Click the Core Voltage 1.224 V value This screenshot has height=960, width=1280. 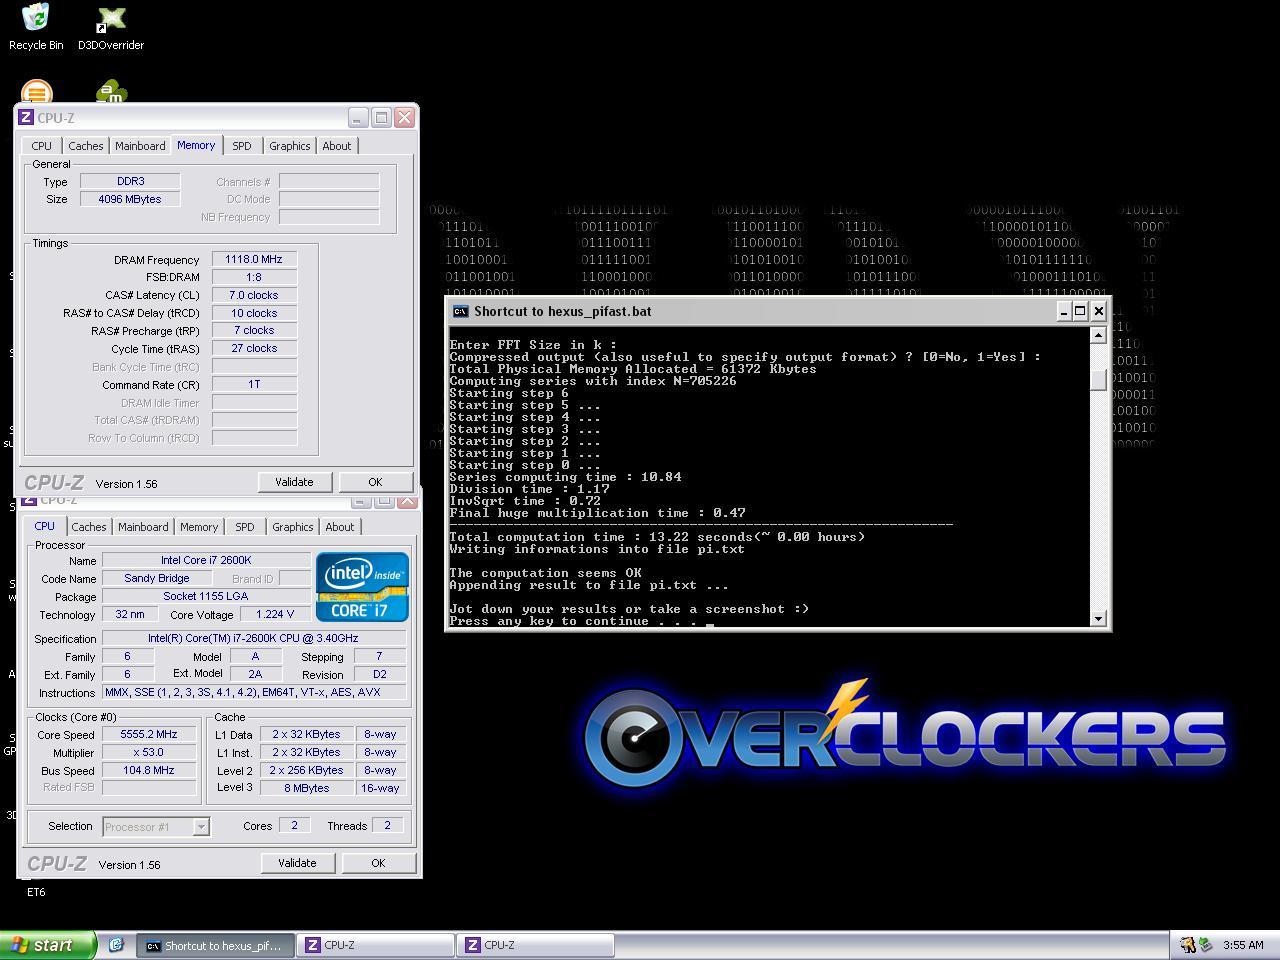pos(275,614)
